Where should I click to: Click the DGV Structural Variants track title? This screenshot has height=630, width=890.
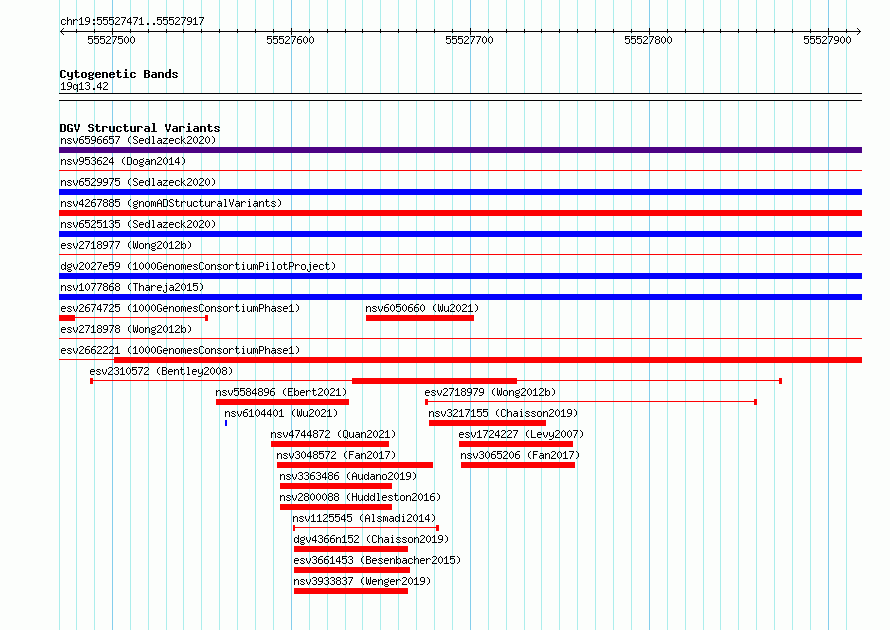[140, 128]
